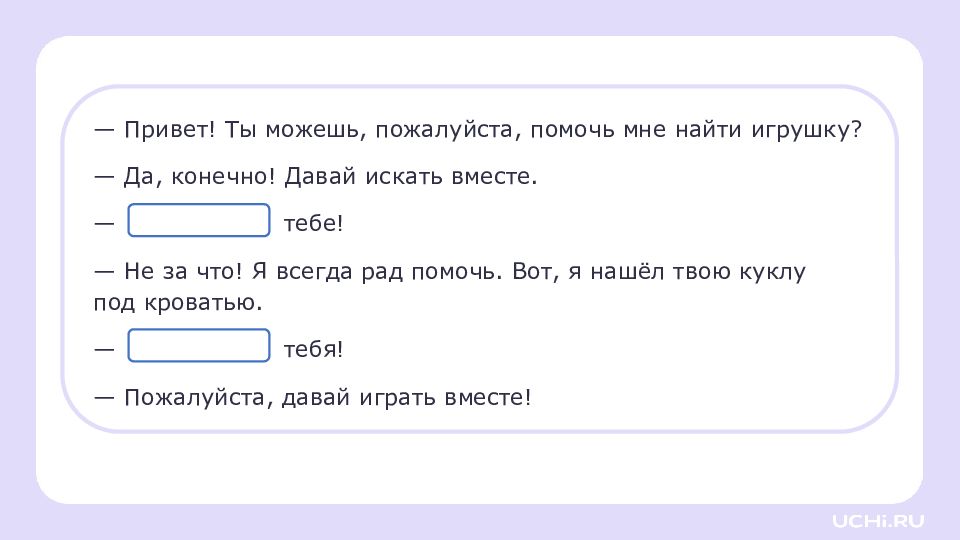Click the text "под кроватью."
This screenshot has width=960, height=540.
coord(178,302)
